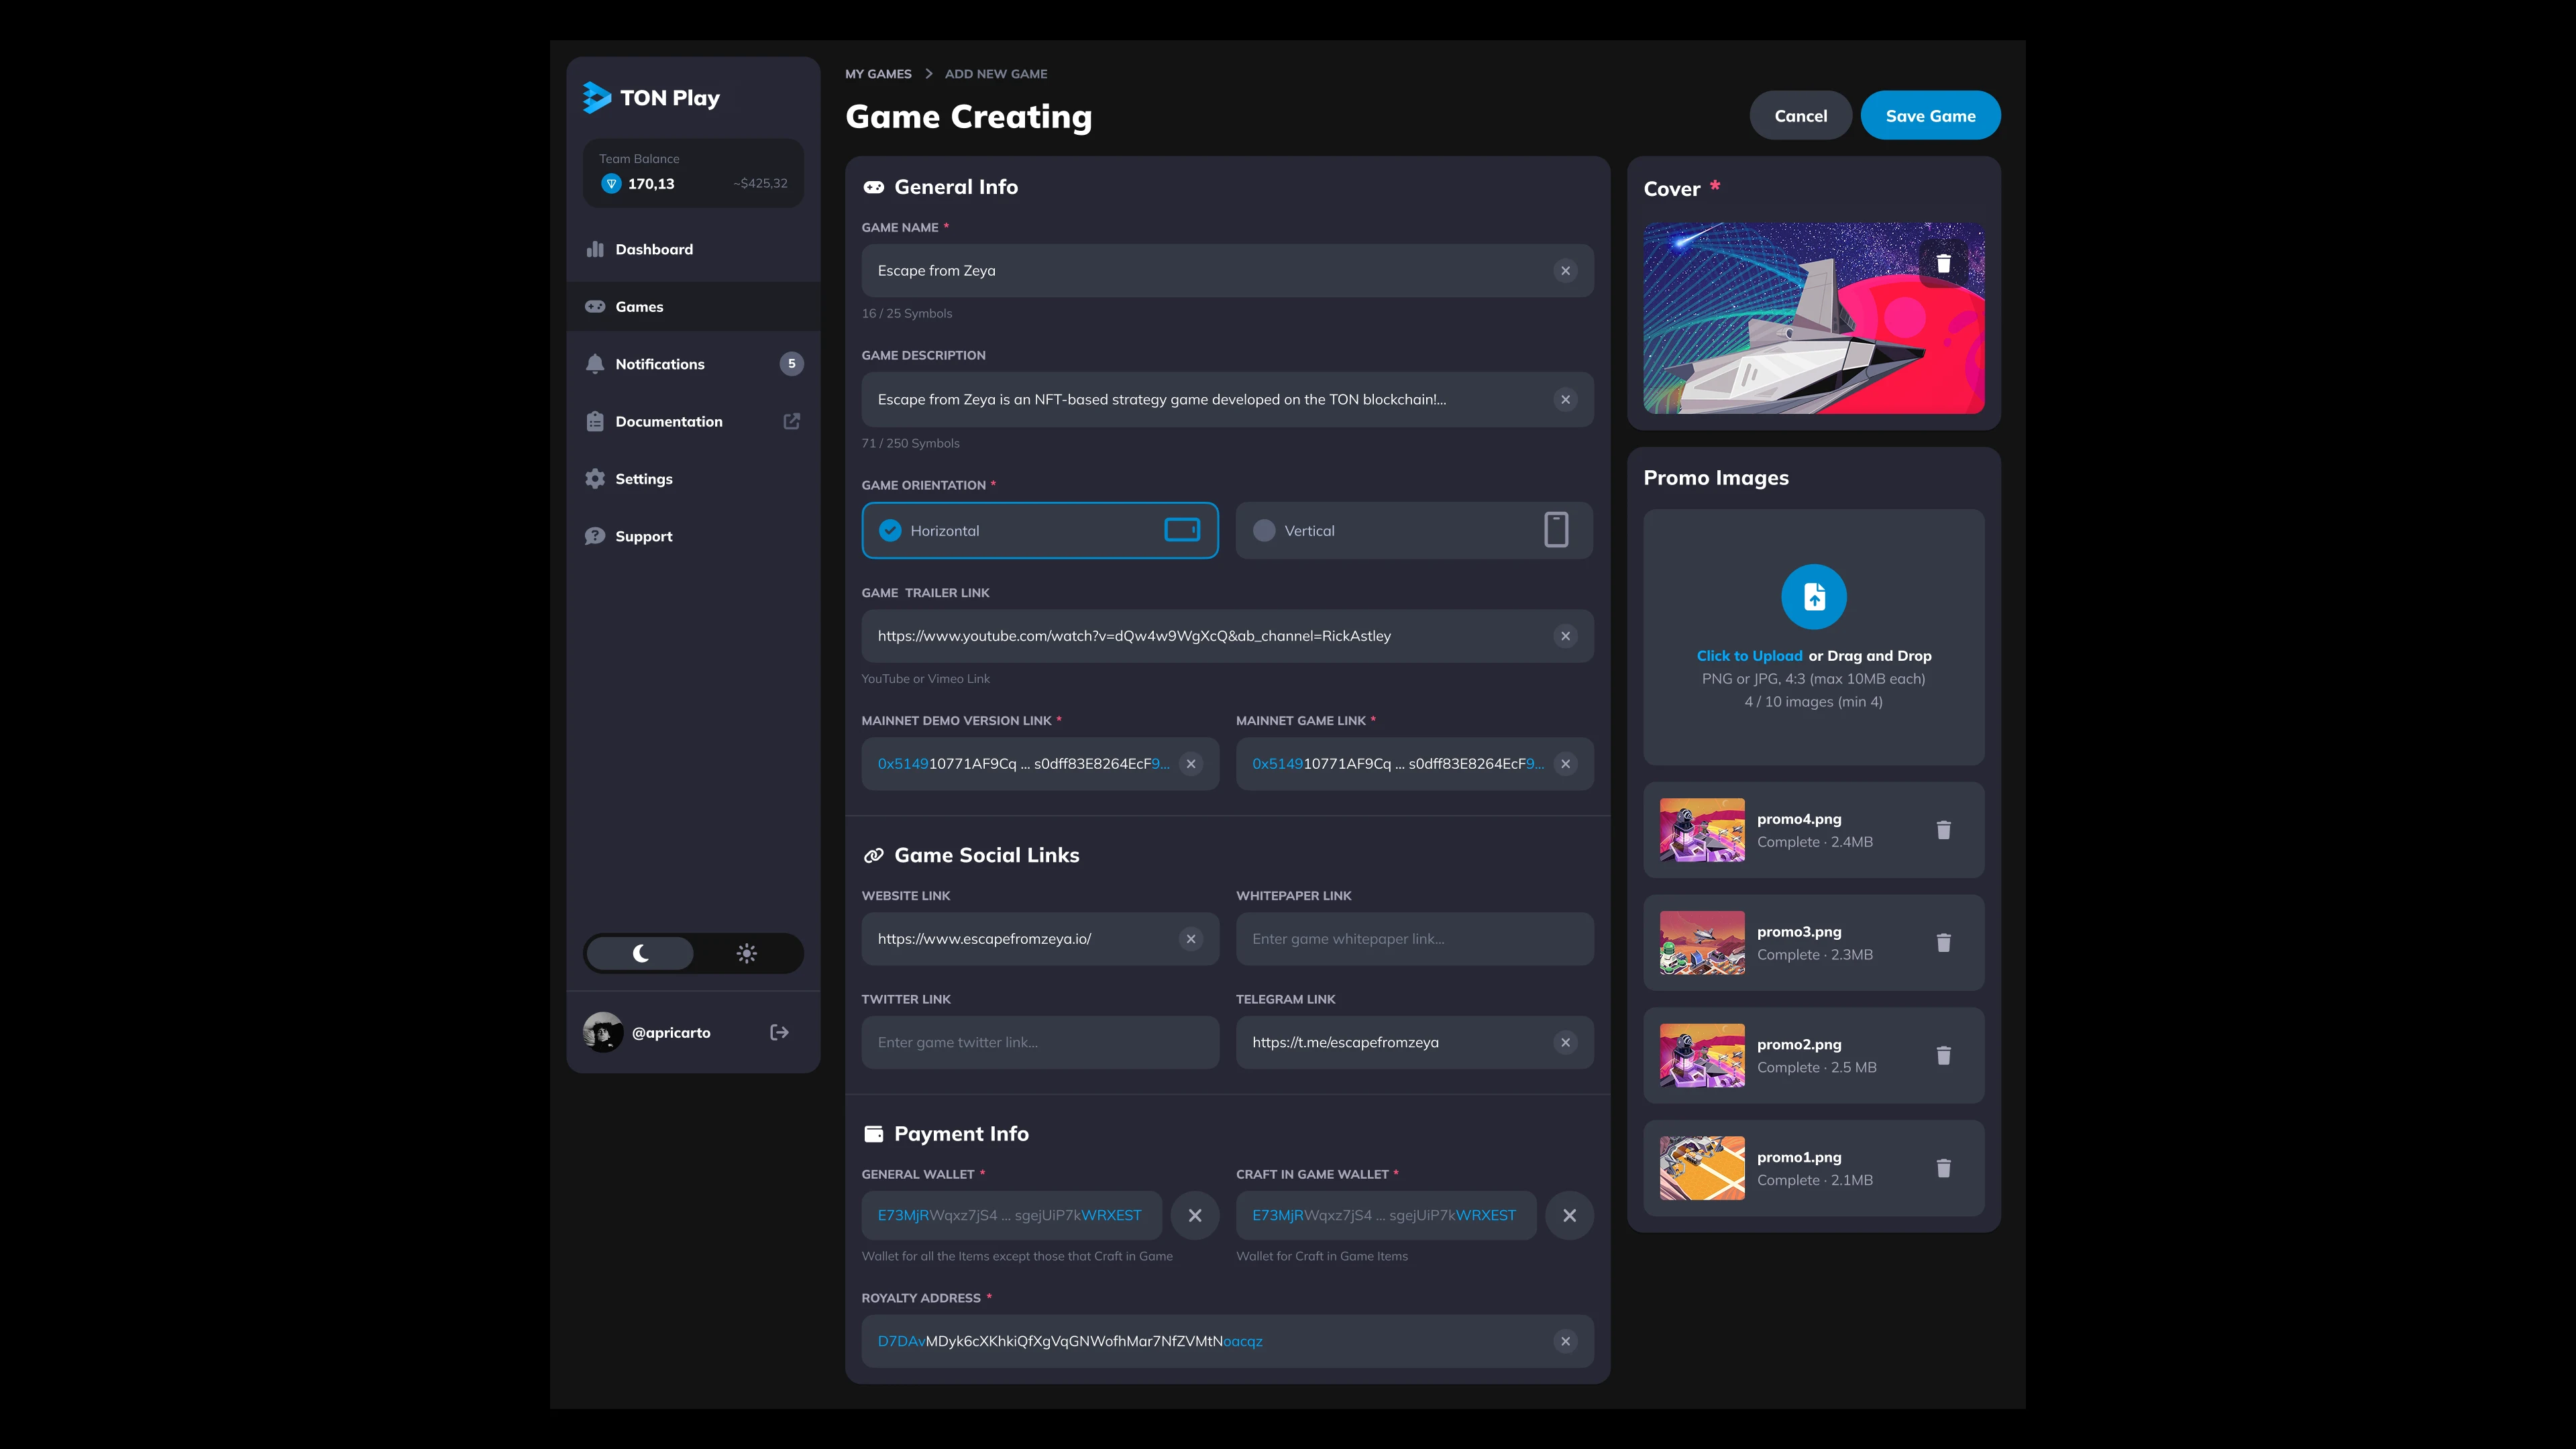Clear the Game Name field
This screenshot has height=1449, width=2576.
coord(1565,271)
